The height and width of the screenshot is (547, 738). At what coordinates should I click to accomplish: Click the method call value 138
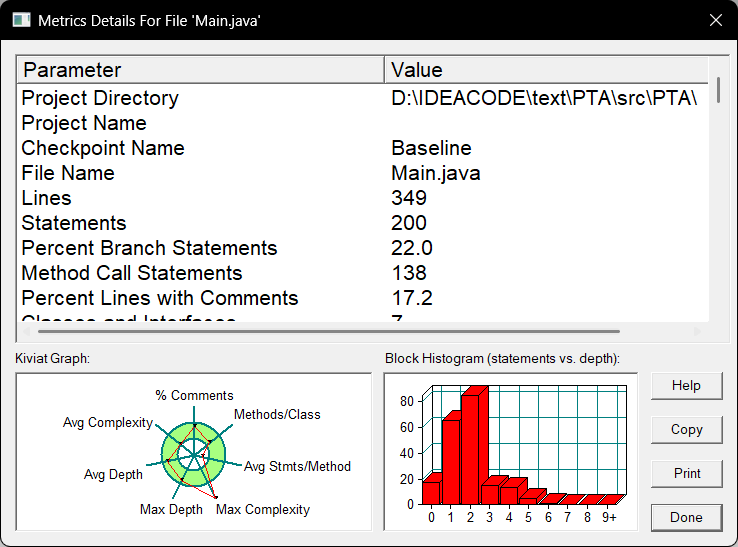click(409, 273)
